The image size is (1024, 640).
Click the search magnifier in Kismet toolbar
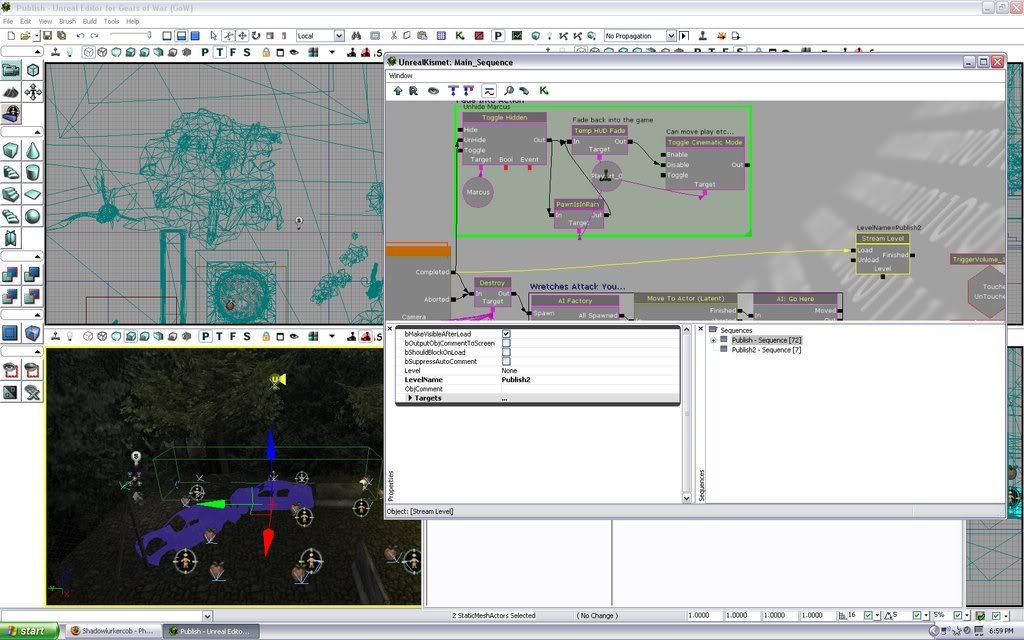(x=508, y=91)
